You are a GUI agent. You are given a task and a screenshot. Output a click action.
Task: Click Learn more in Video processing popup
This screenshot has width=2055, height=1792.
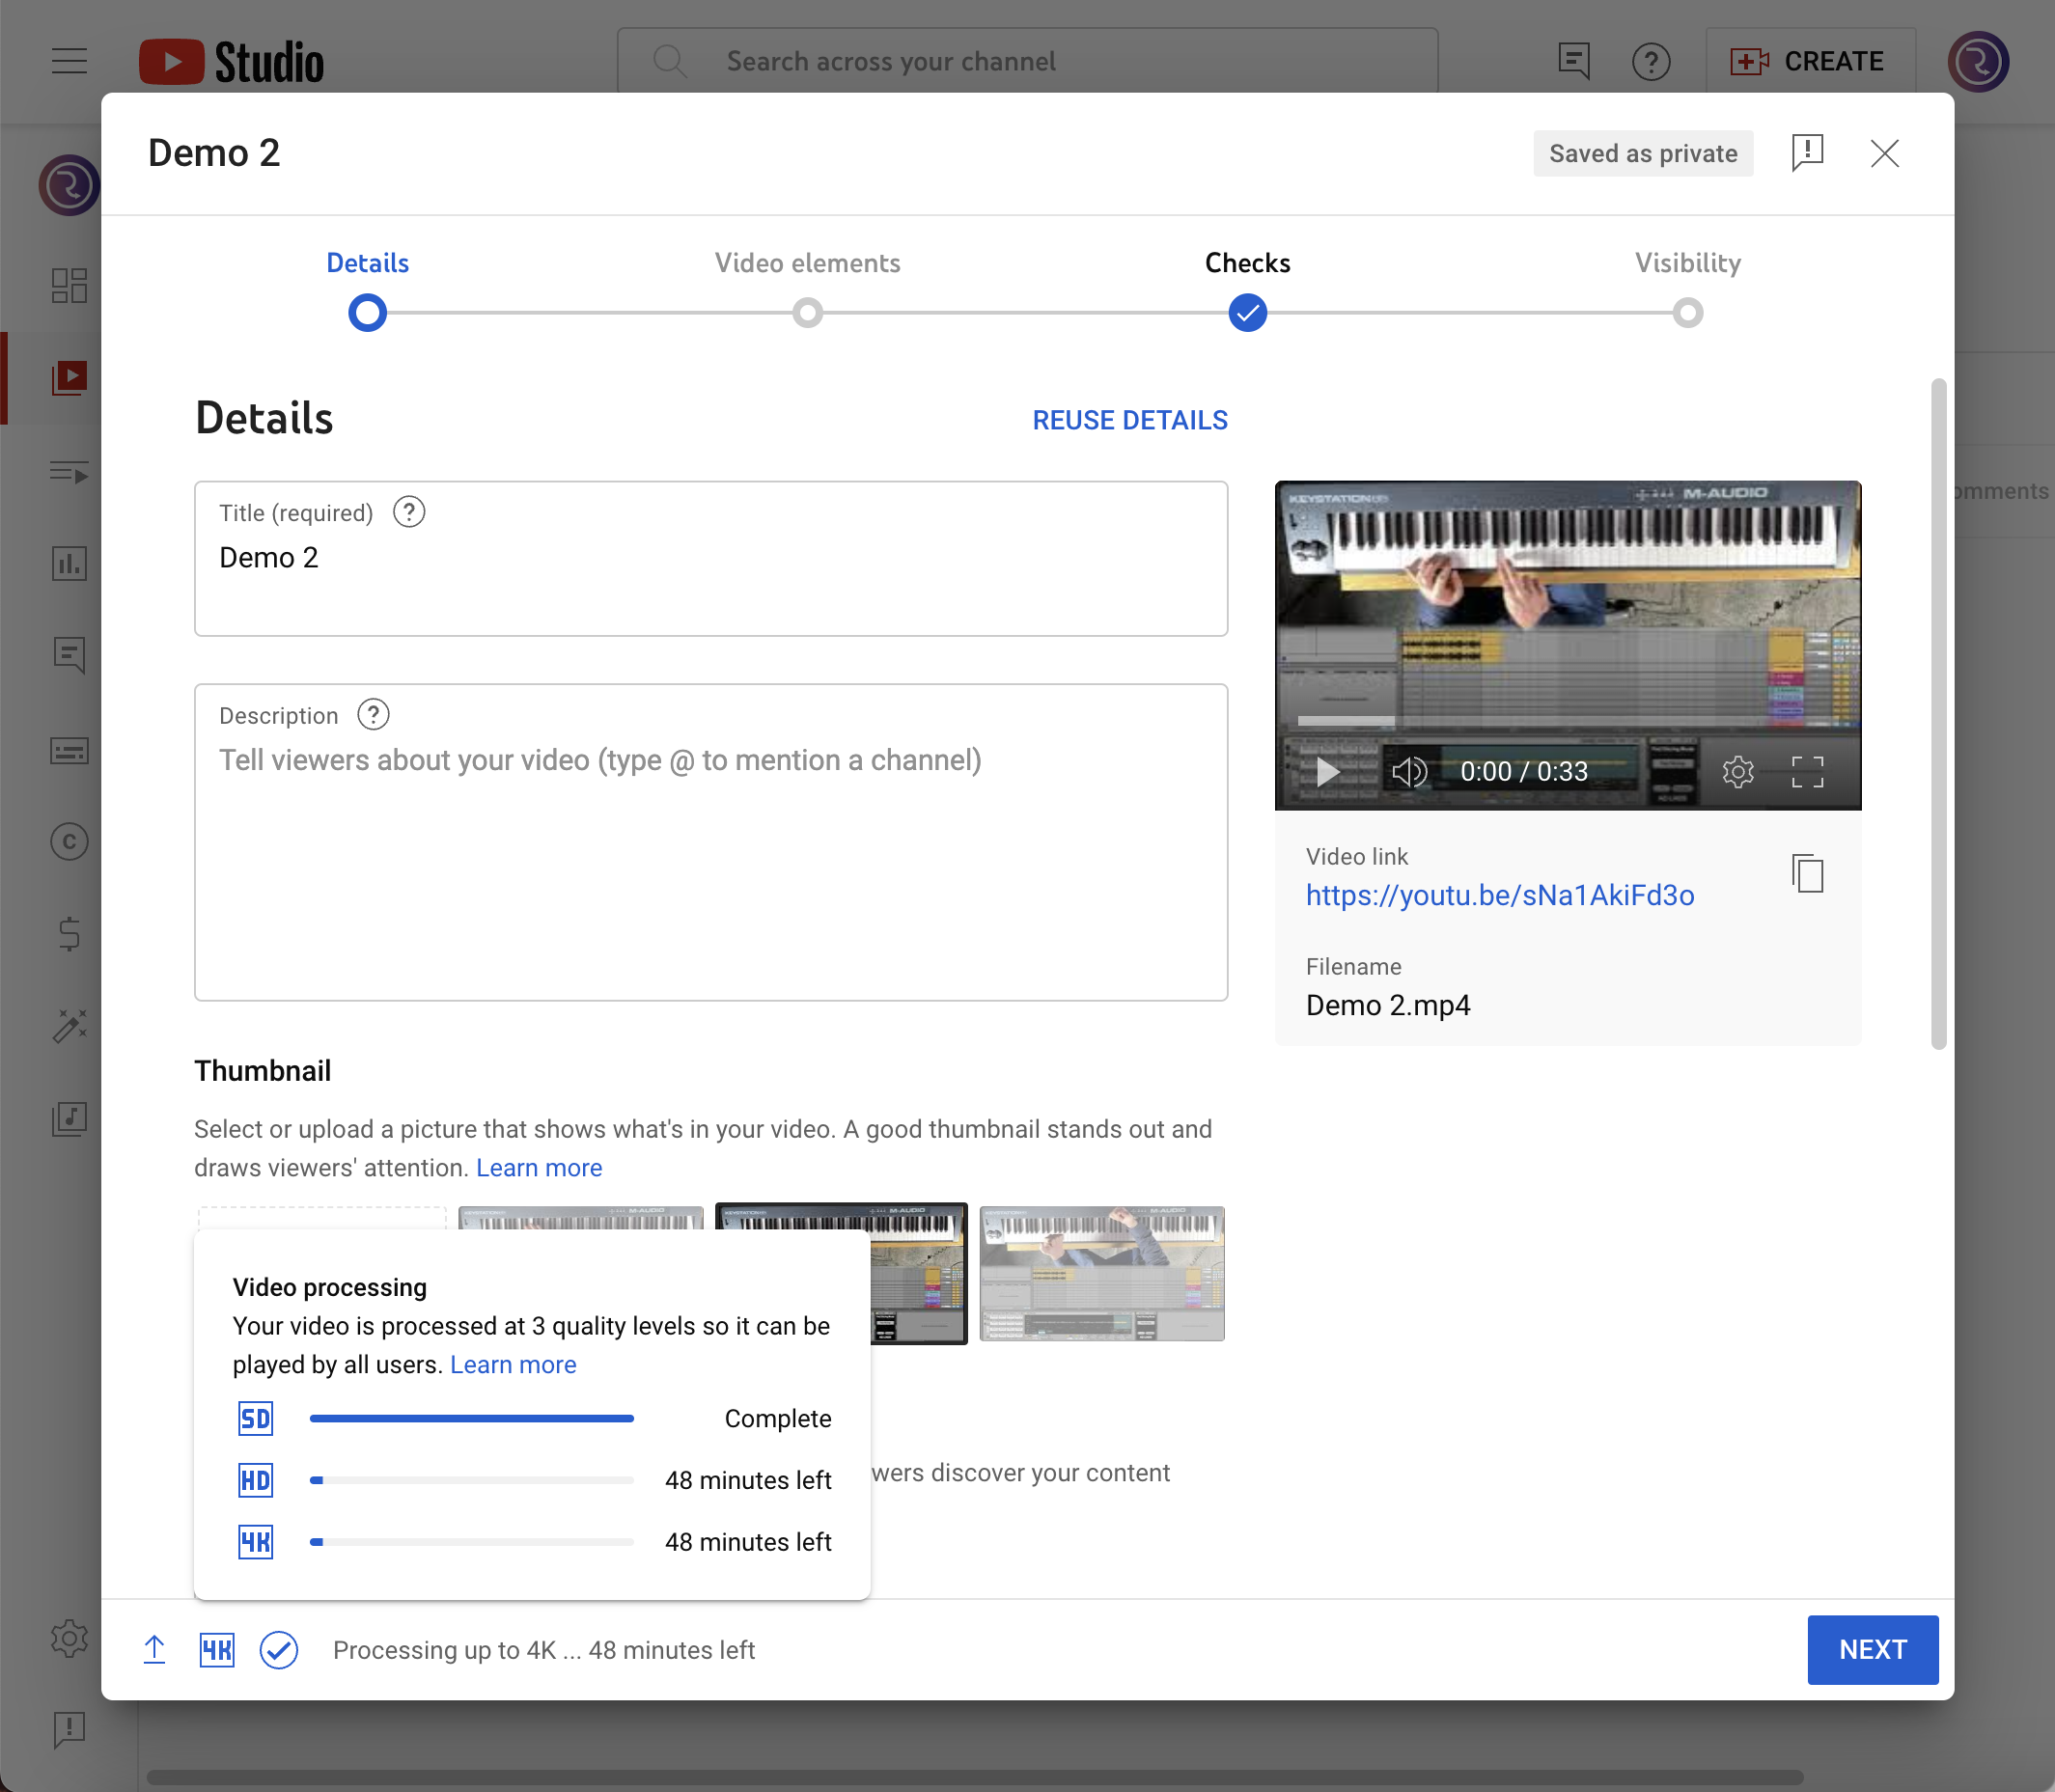point(513,1365)
